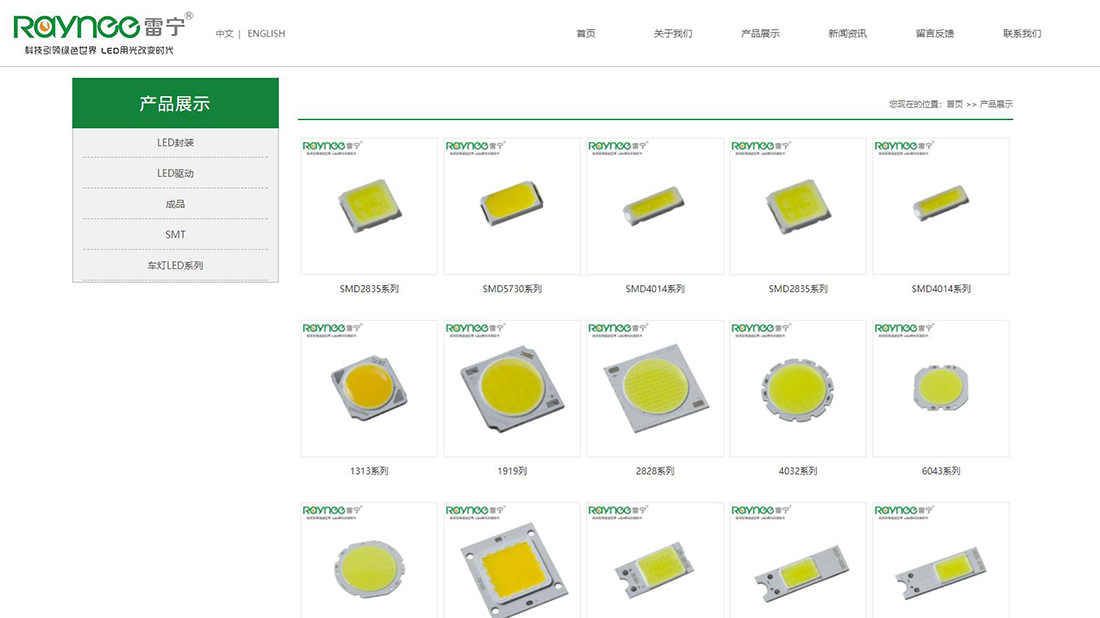The height and width of the screenshot is (618, 1100).
Task: Click the 6043系列 product title text
Action: tap(941, 471)
